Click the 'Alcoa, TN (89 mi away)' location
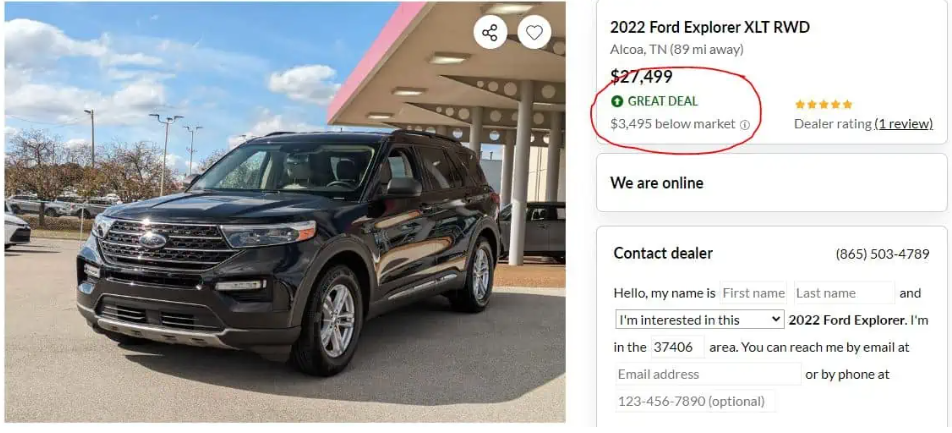 [x=676, y=50]
